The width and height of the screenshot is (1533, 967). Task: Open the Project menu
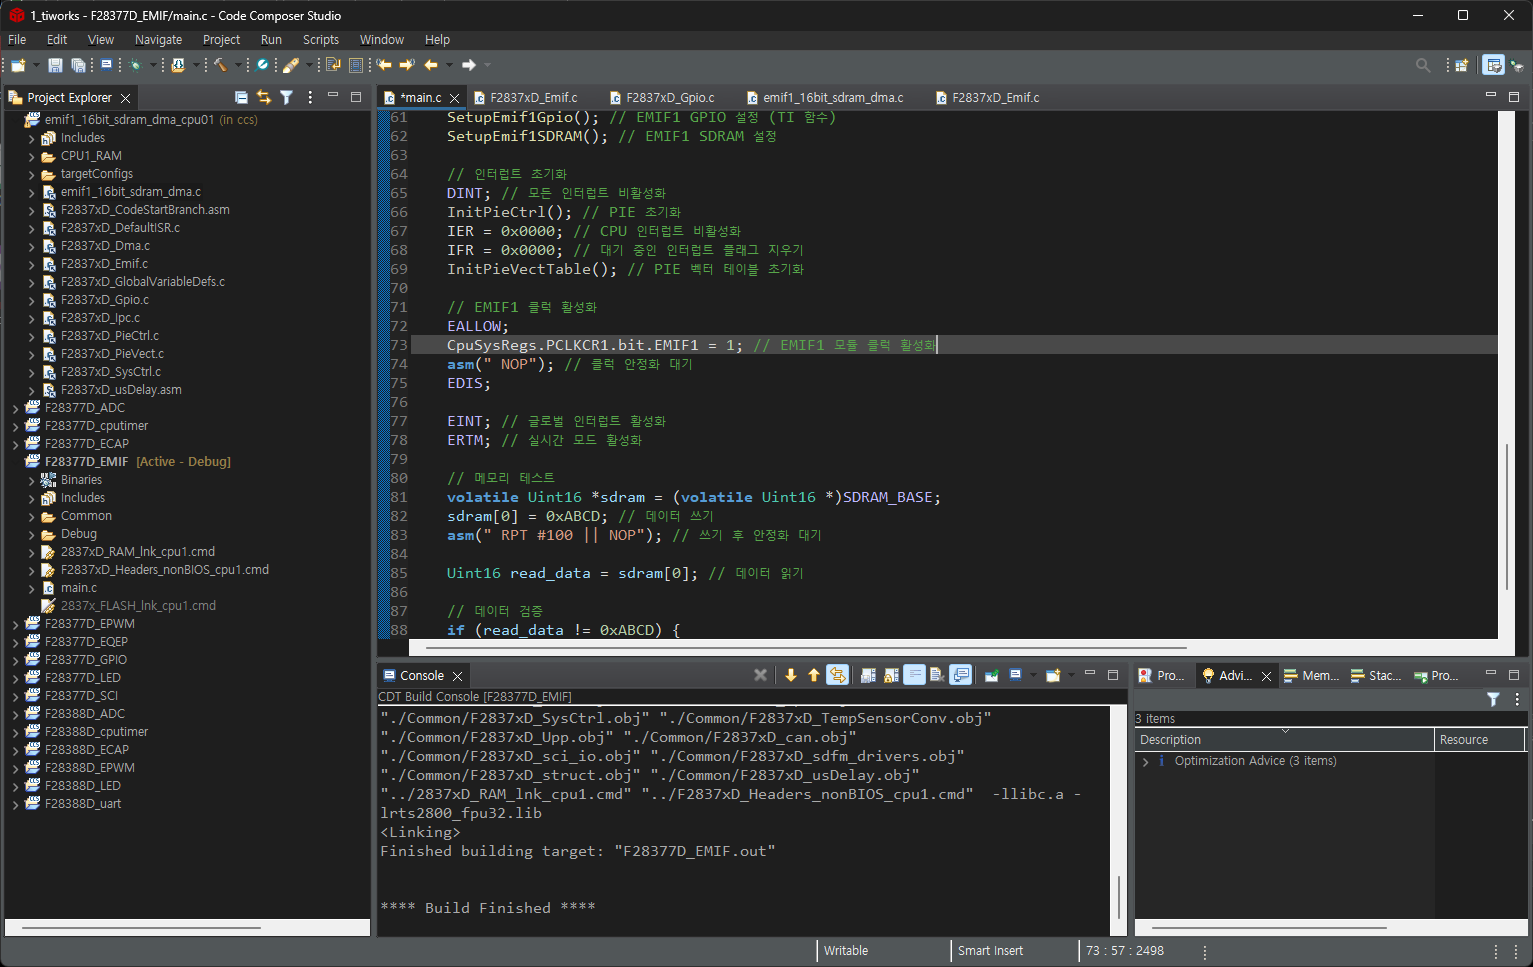pos(221,40)
